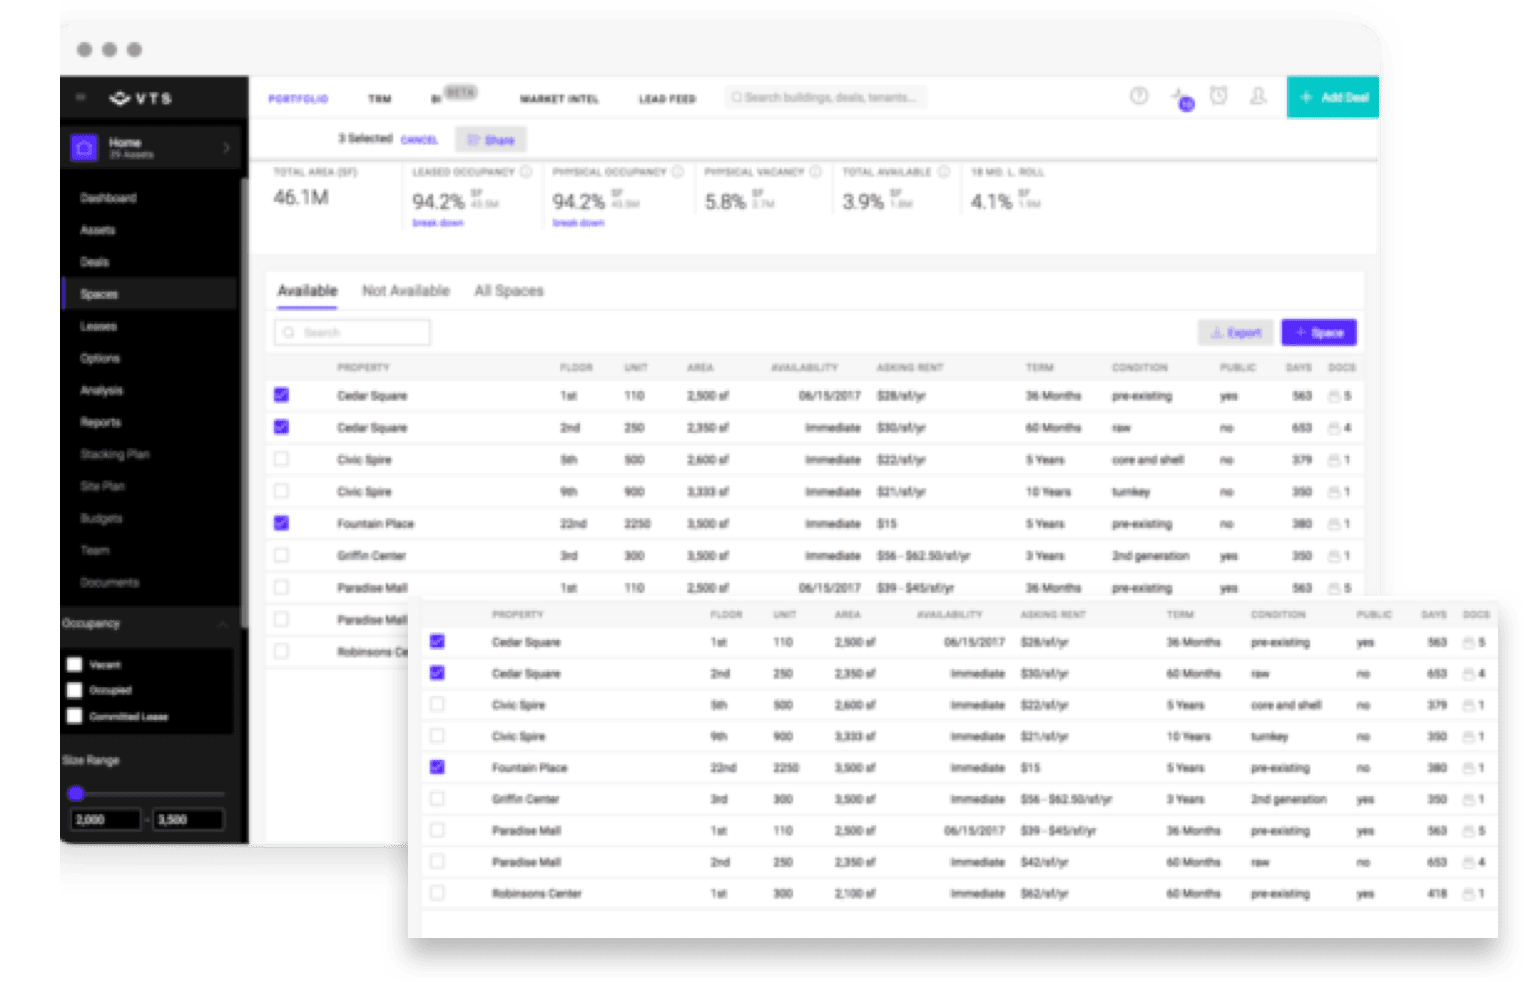This screenshot has width=1524, height=982.
Task: Open docs icon for Fountain Place, front panel
Action: pyautogui.click(x=1469, y=768)
